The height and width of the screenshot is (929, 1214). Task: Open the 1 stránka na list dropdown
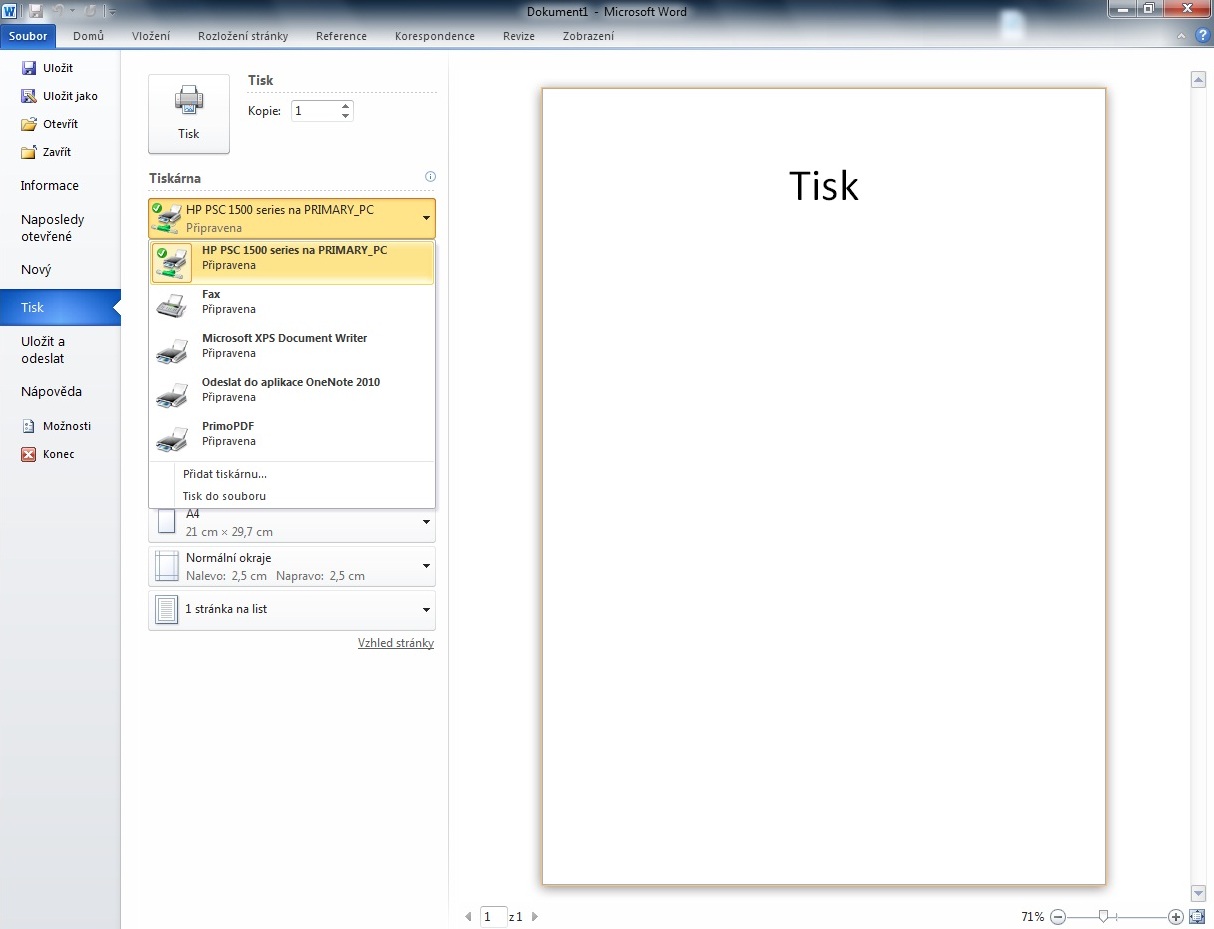(292, 609)
